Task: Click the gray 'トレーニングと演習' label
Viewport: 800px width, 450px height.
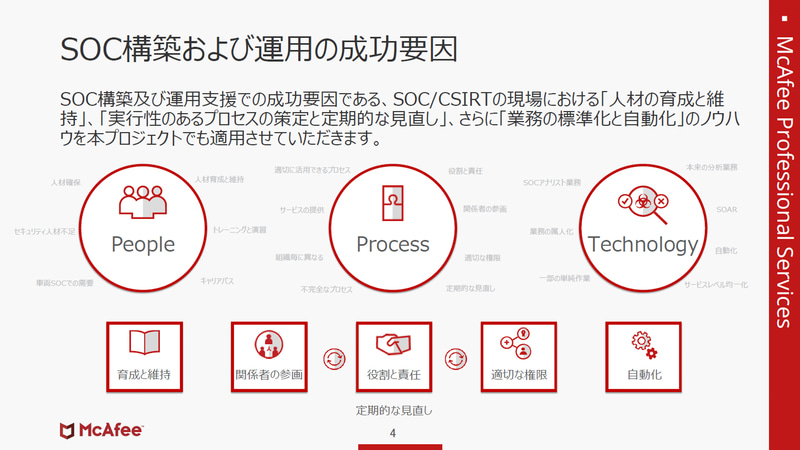Action: [239, 230]
